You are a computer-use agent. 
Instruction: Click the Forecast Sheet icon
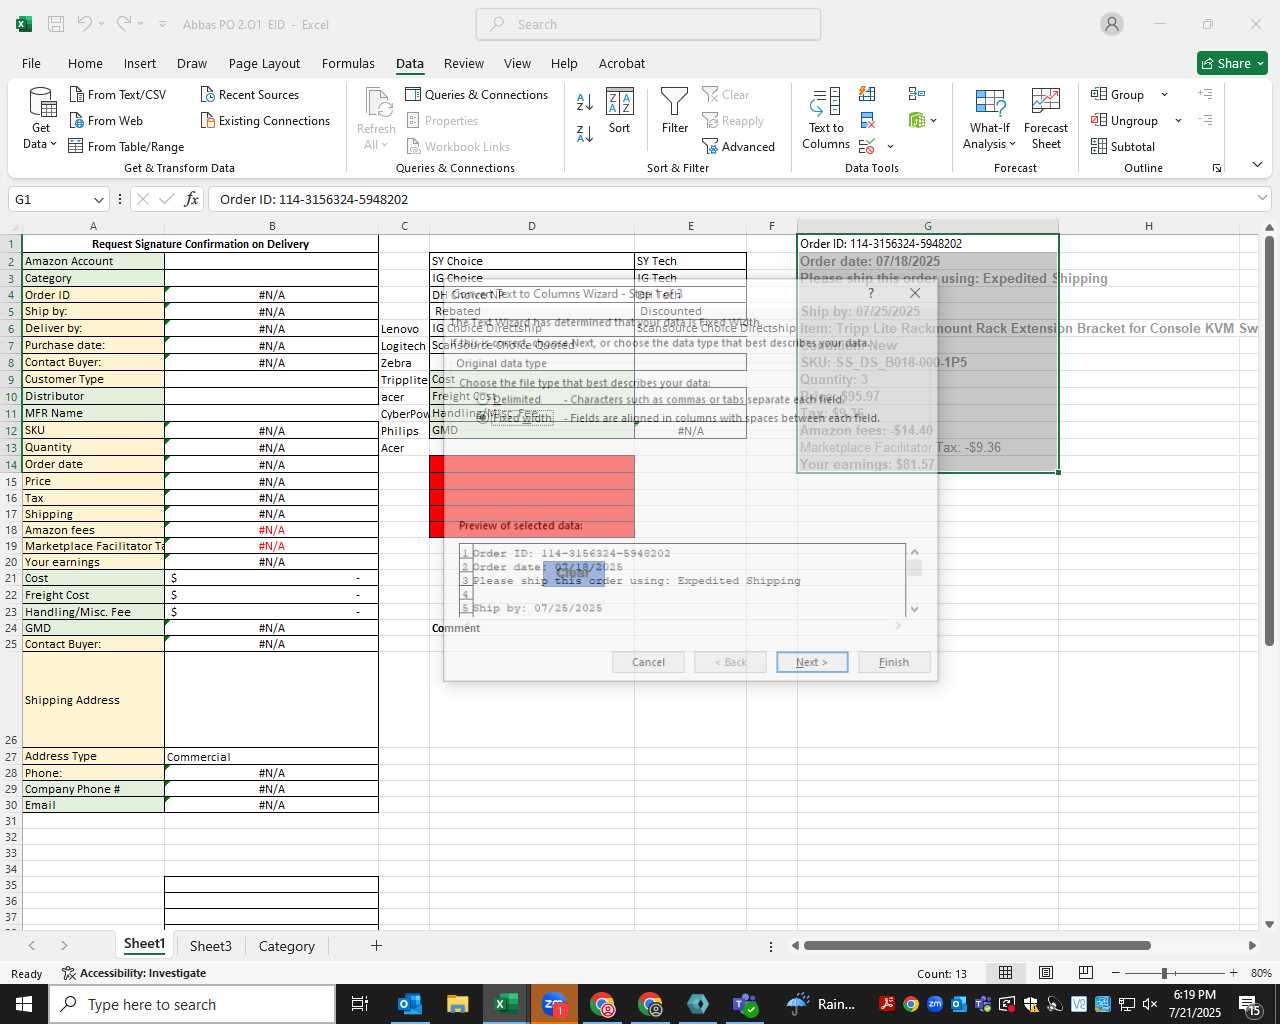1046,118
